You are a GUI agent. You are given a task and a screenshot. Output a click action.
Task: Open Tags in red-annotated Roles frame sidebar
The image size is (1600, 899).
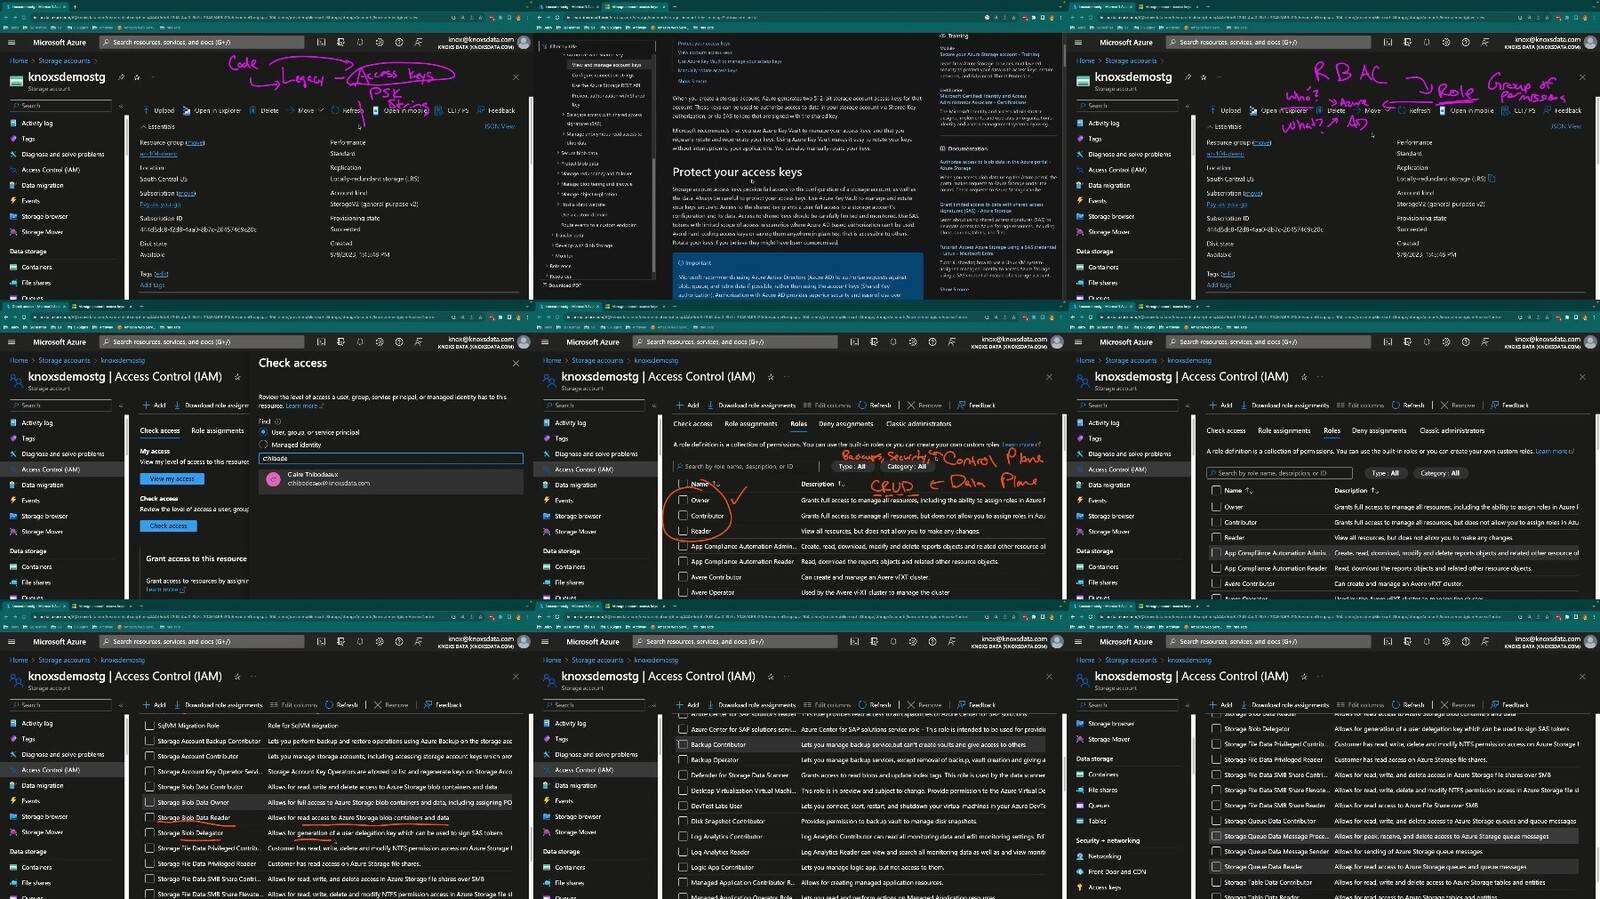coord(561,438)
